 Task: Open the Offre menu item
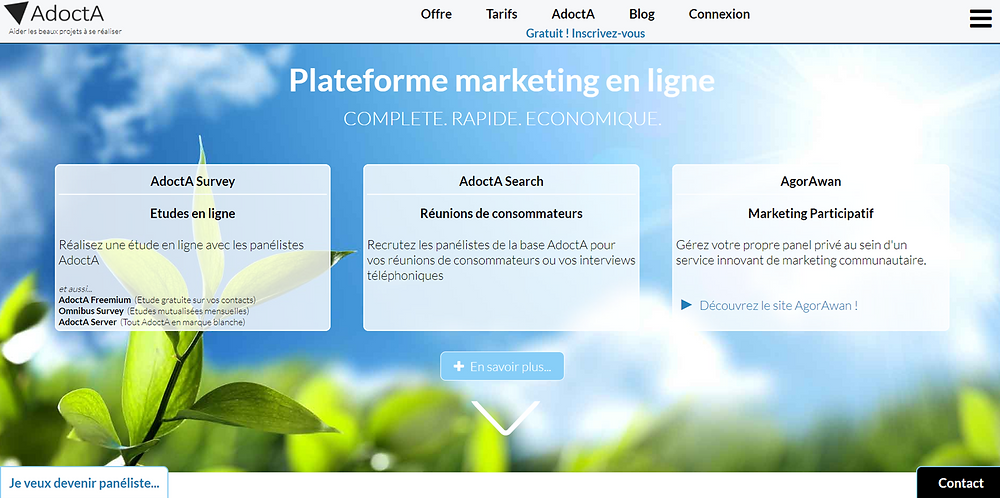coord(436,14)
